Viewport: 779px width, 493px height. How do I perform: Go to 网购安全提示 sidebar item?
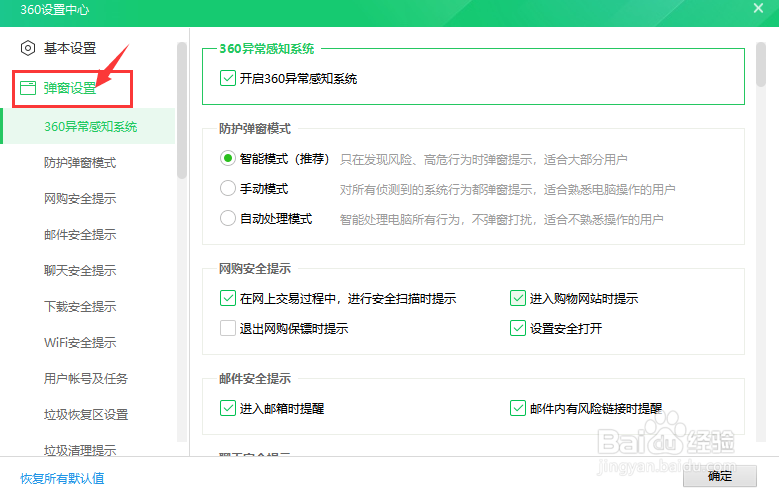coord(80,198)
